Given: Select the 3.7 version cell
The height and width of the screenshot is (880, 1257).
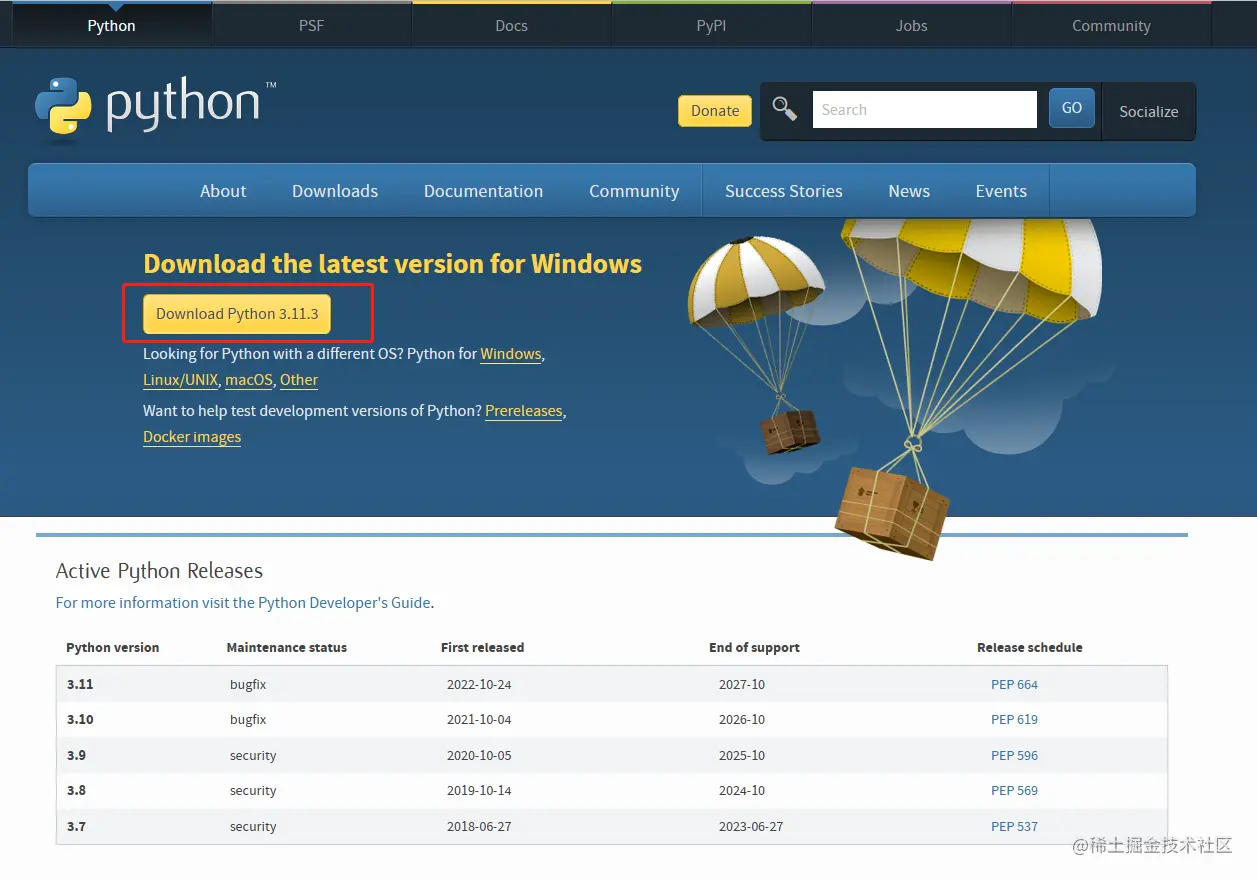Looking at the screenshot, I should coord(77,827).
